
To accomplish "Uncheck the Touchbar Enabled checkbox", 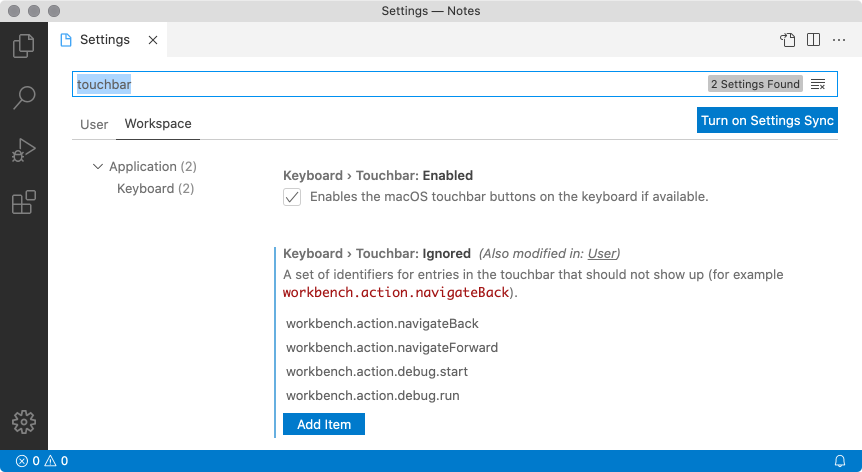I will 292,197.
